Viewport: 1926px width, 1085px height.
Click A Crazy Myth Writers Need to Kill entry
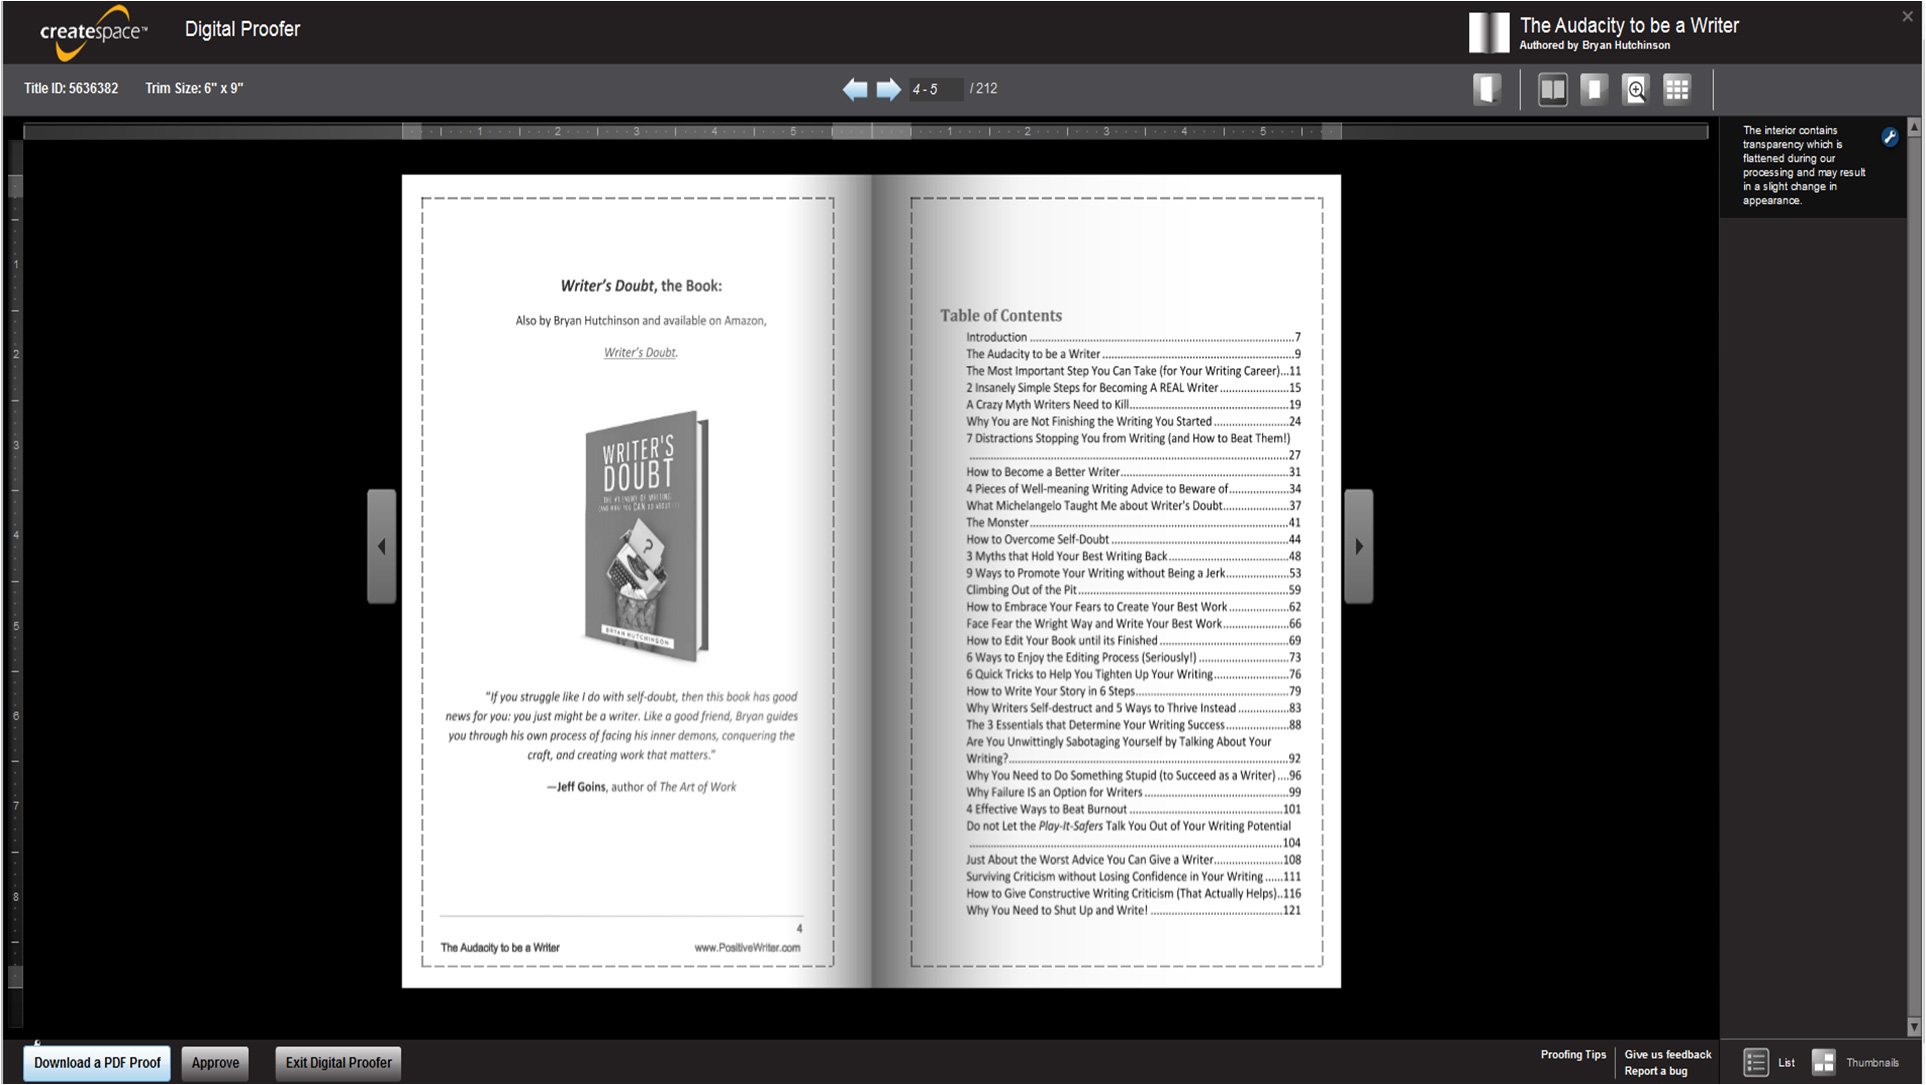pos(1133,404)
